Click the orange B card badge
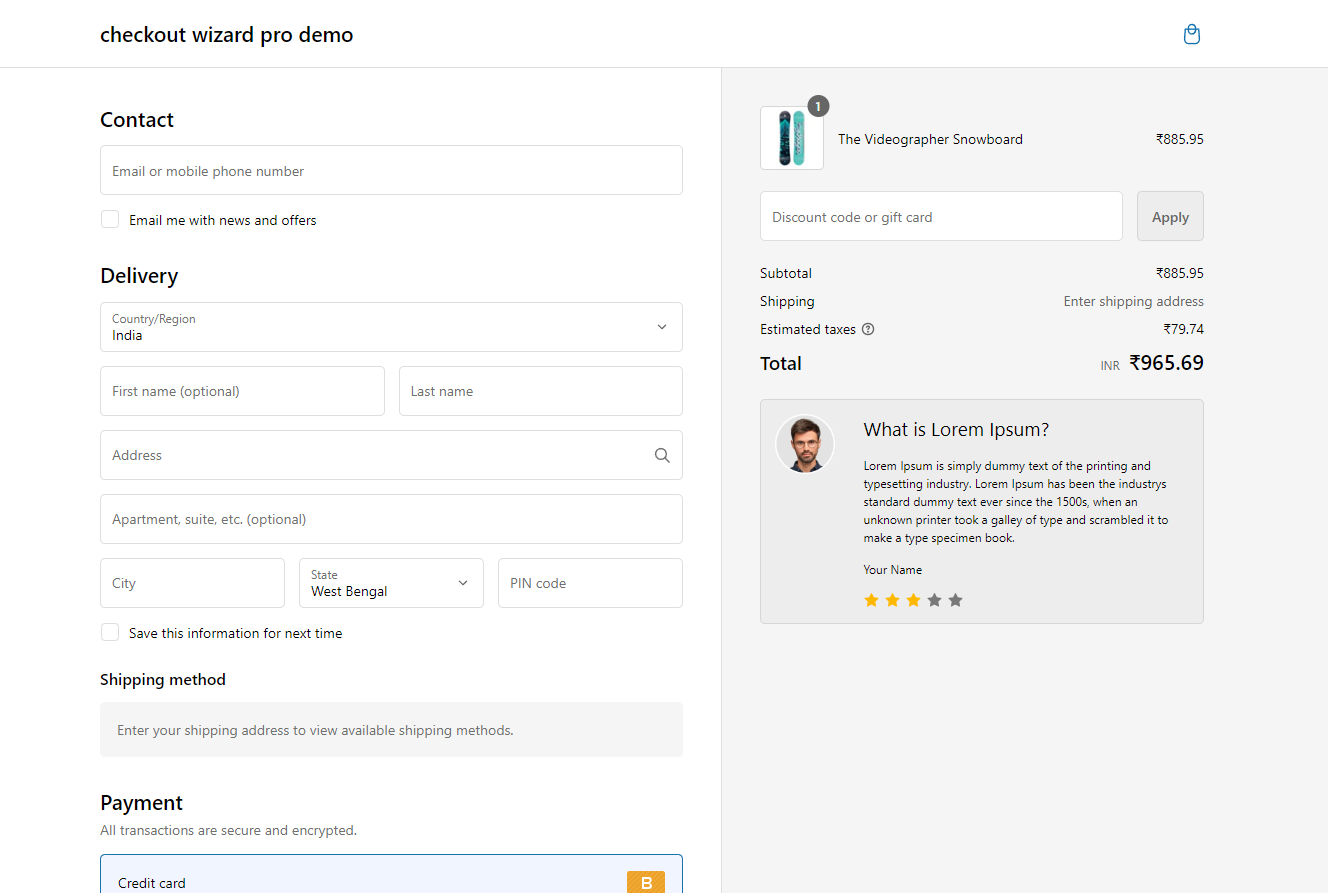 click(x=646, y=883)
